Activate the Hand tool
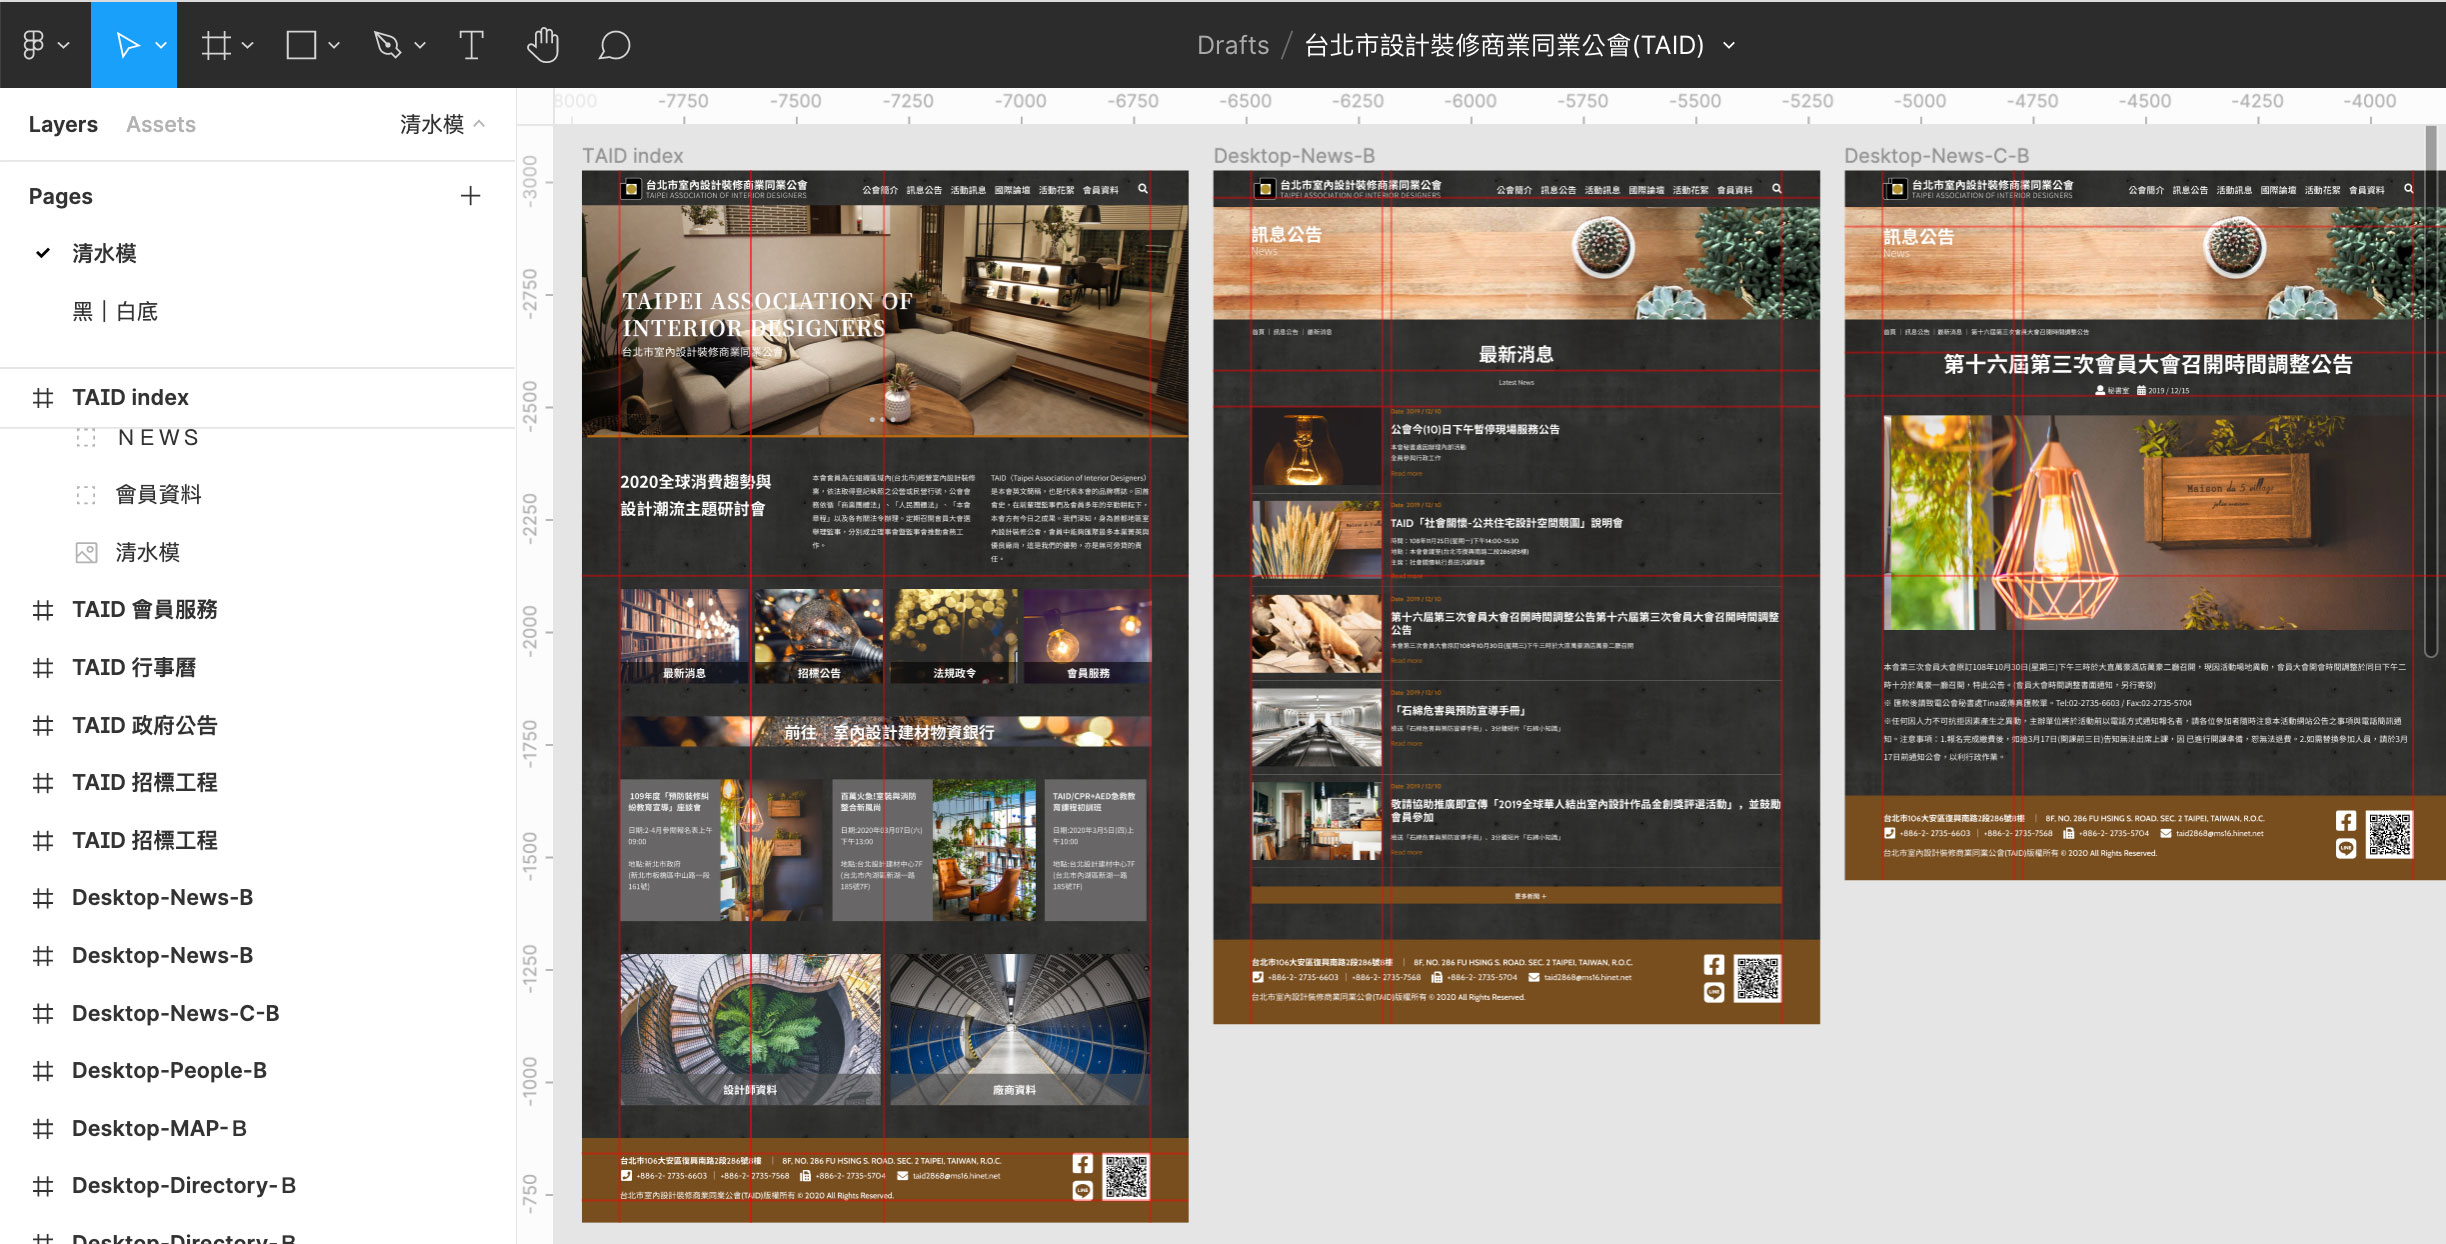Viewport: 2446px width, 1244px height. click(543, 45)
